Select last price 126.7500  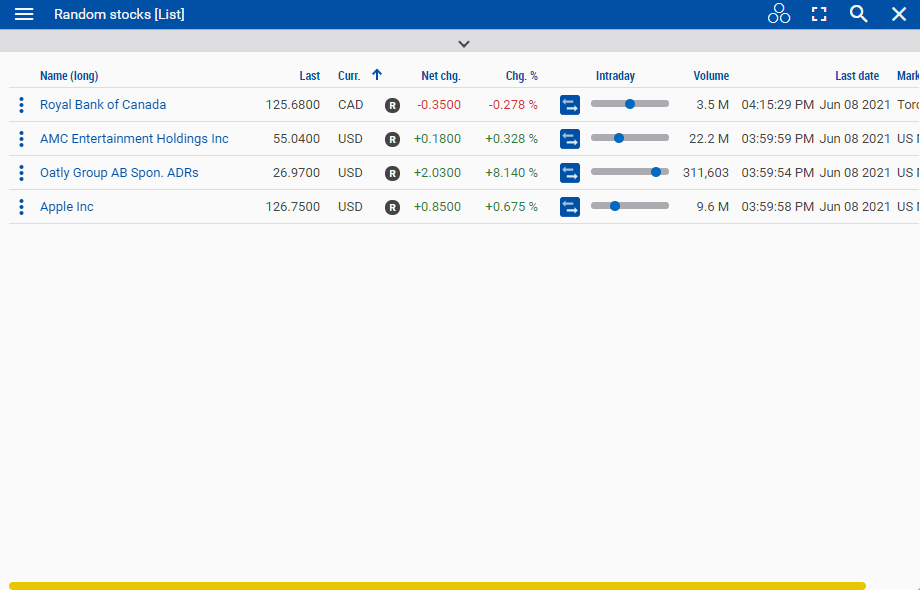click(292, 206)
